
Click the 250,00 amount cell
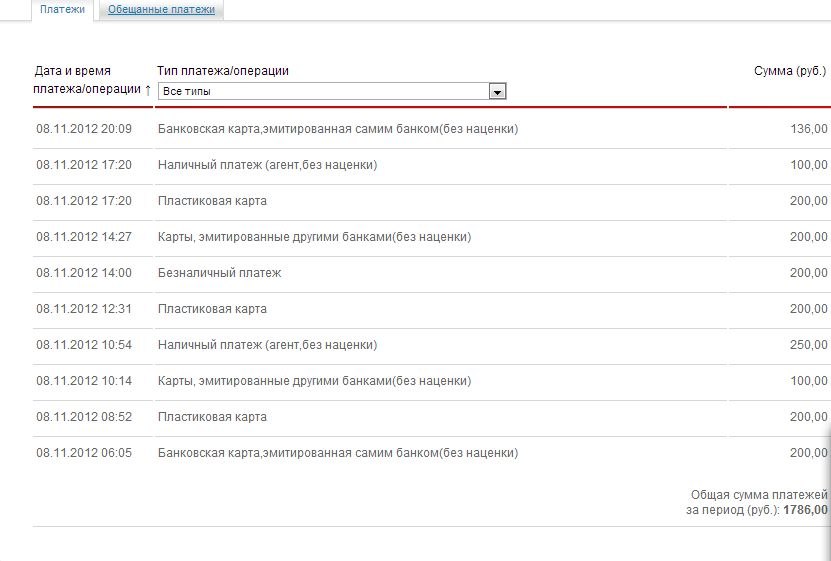point(808,345)
